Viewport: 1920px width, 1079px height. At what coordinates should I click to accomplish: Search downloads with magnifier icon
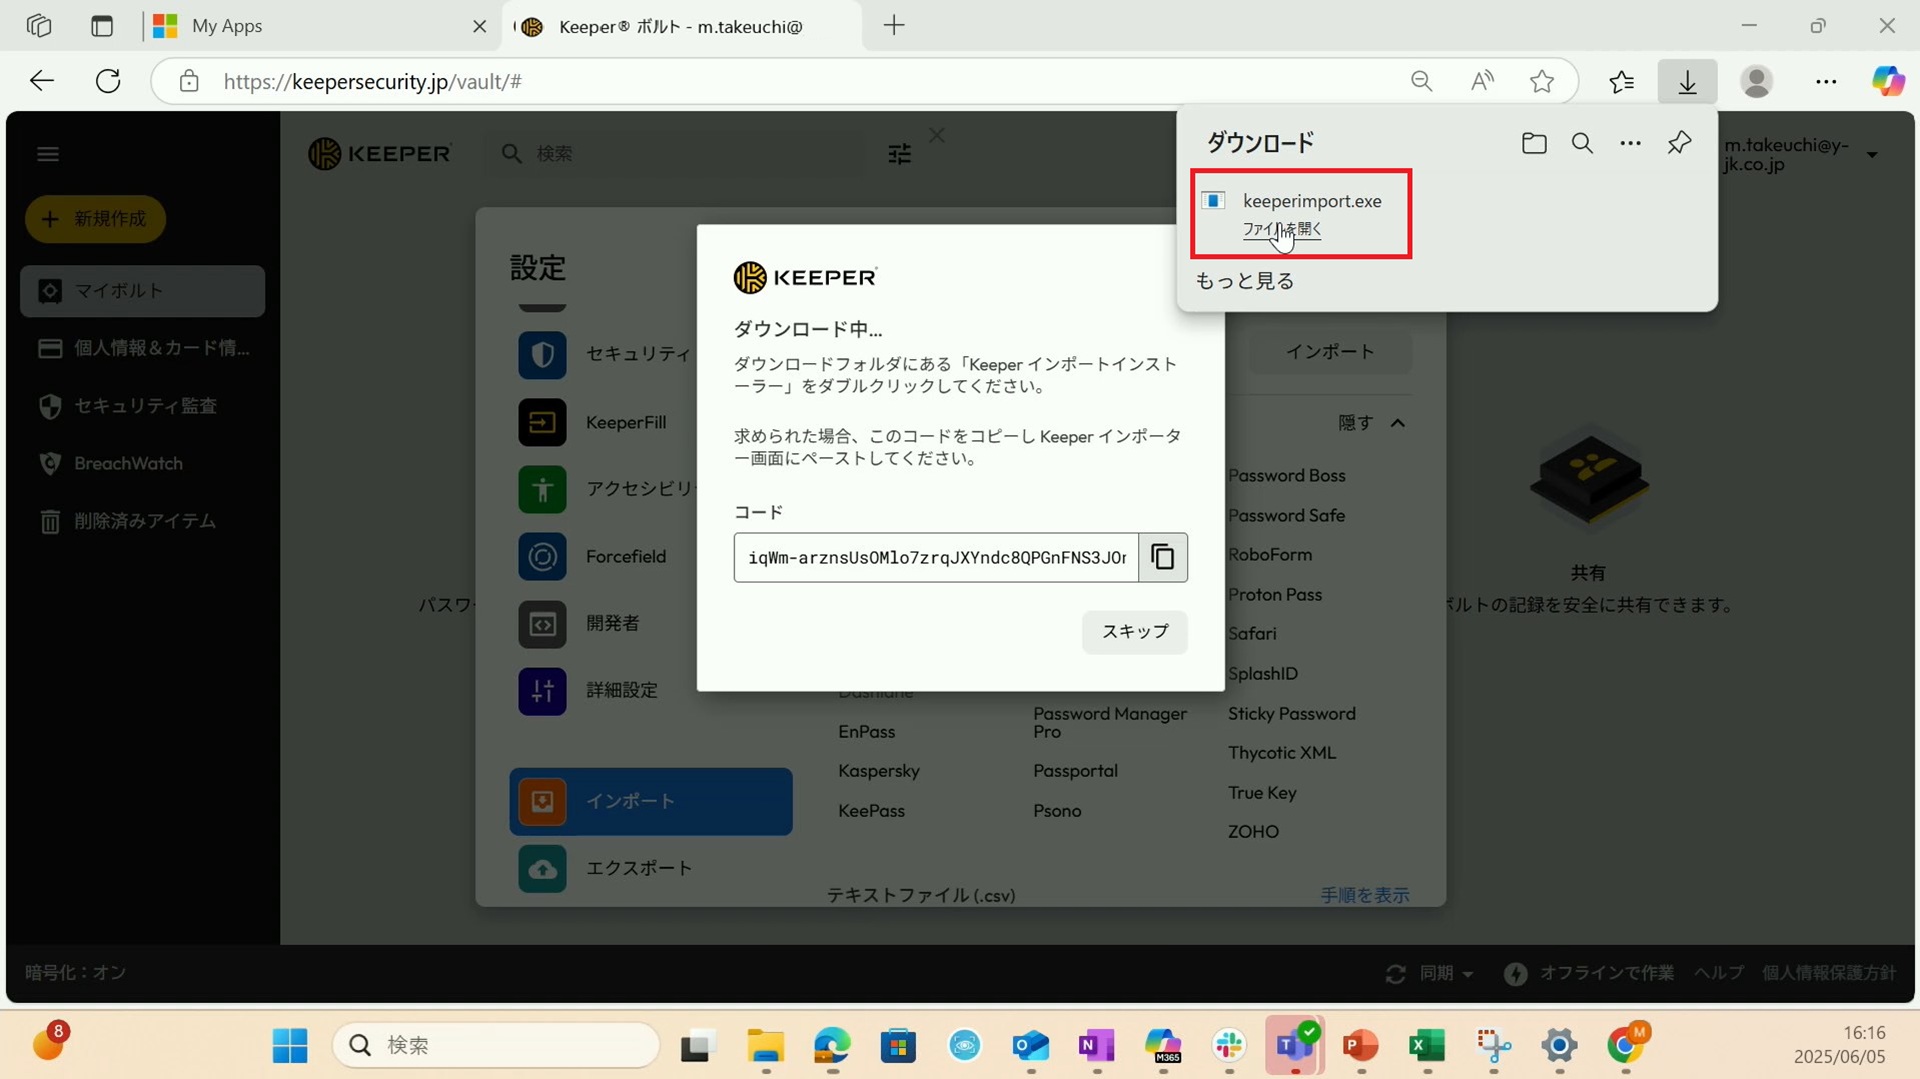coord(1581,143)
